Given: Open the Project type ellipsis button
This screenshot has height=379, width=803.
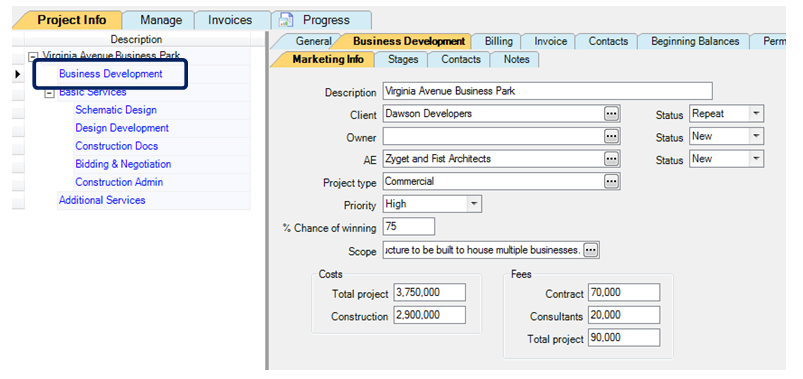Looking at the screenshot, I should click(611, 181).
